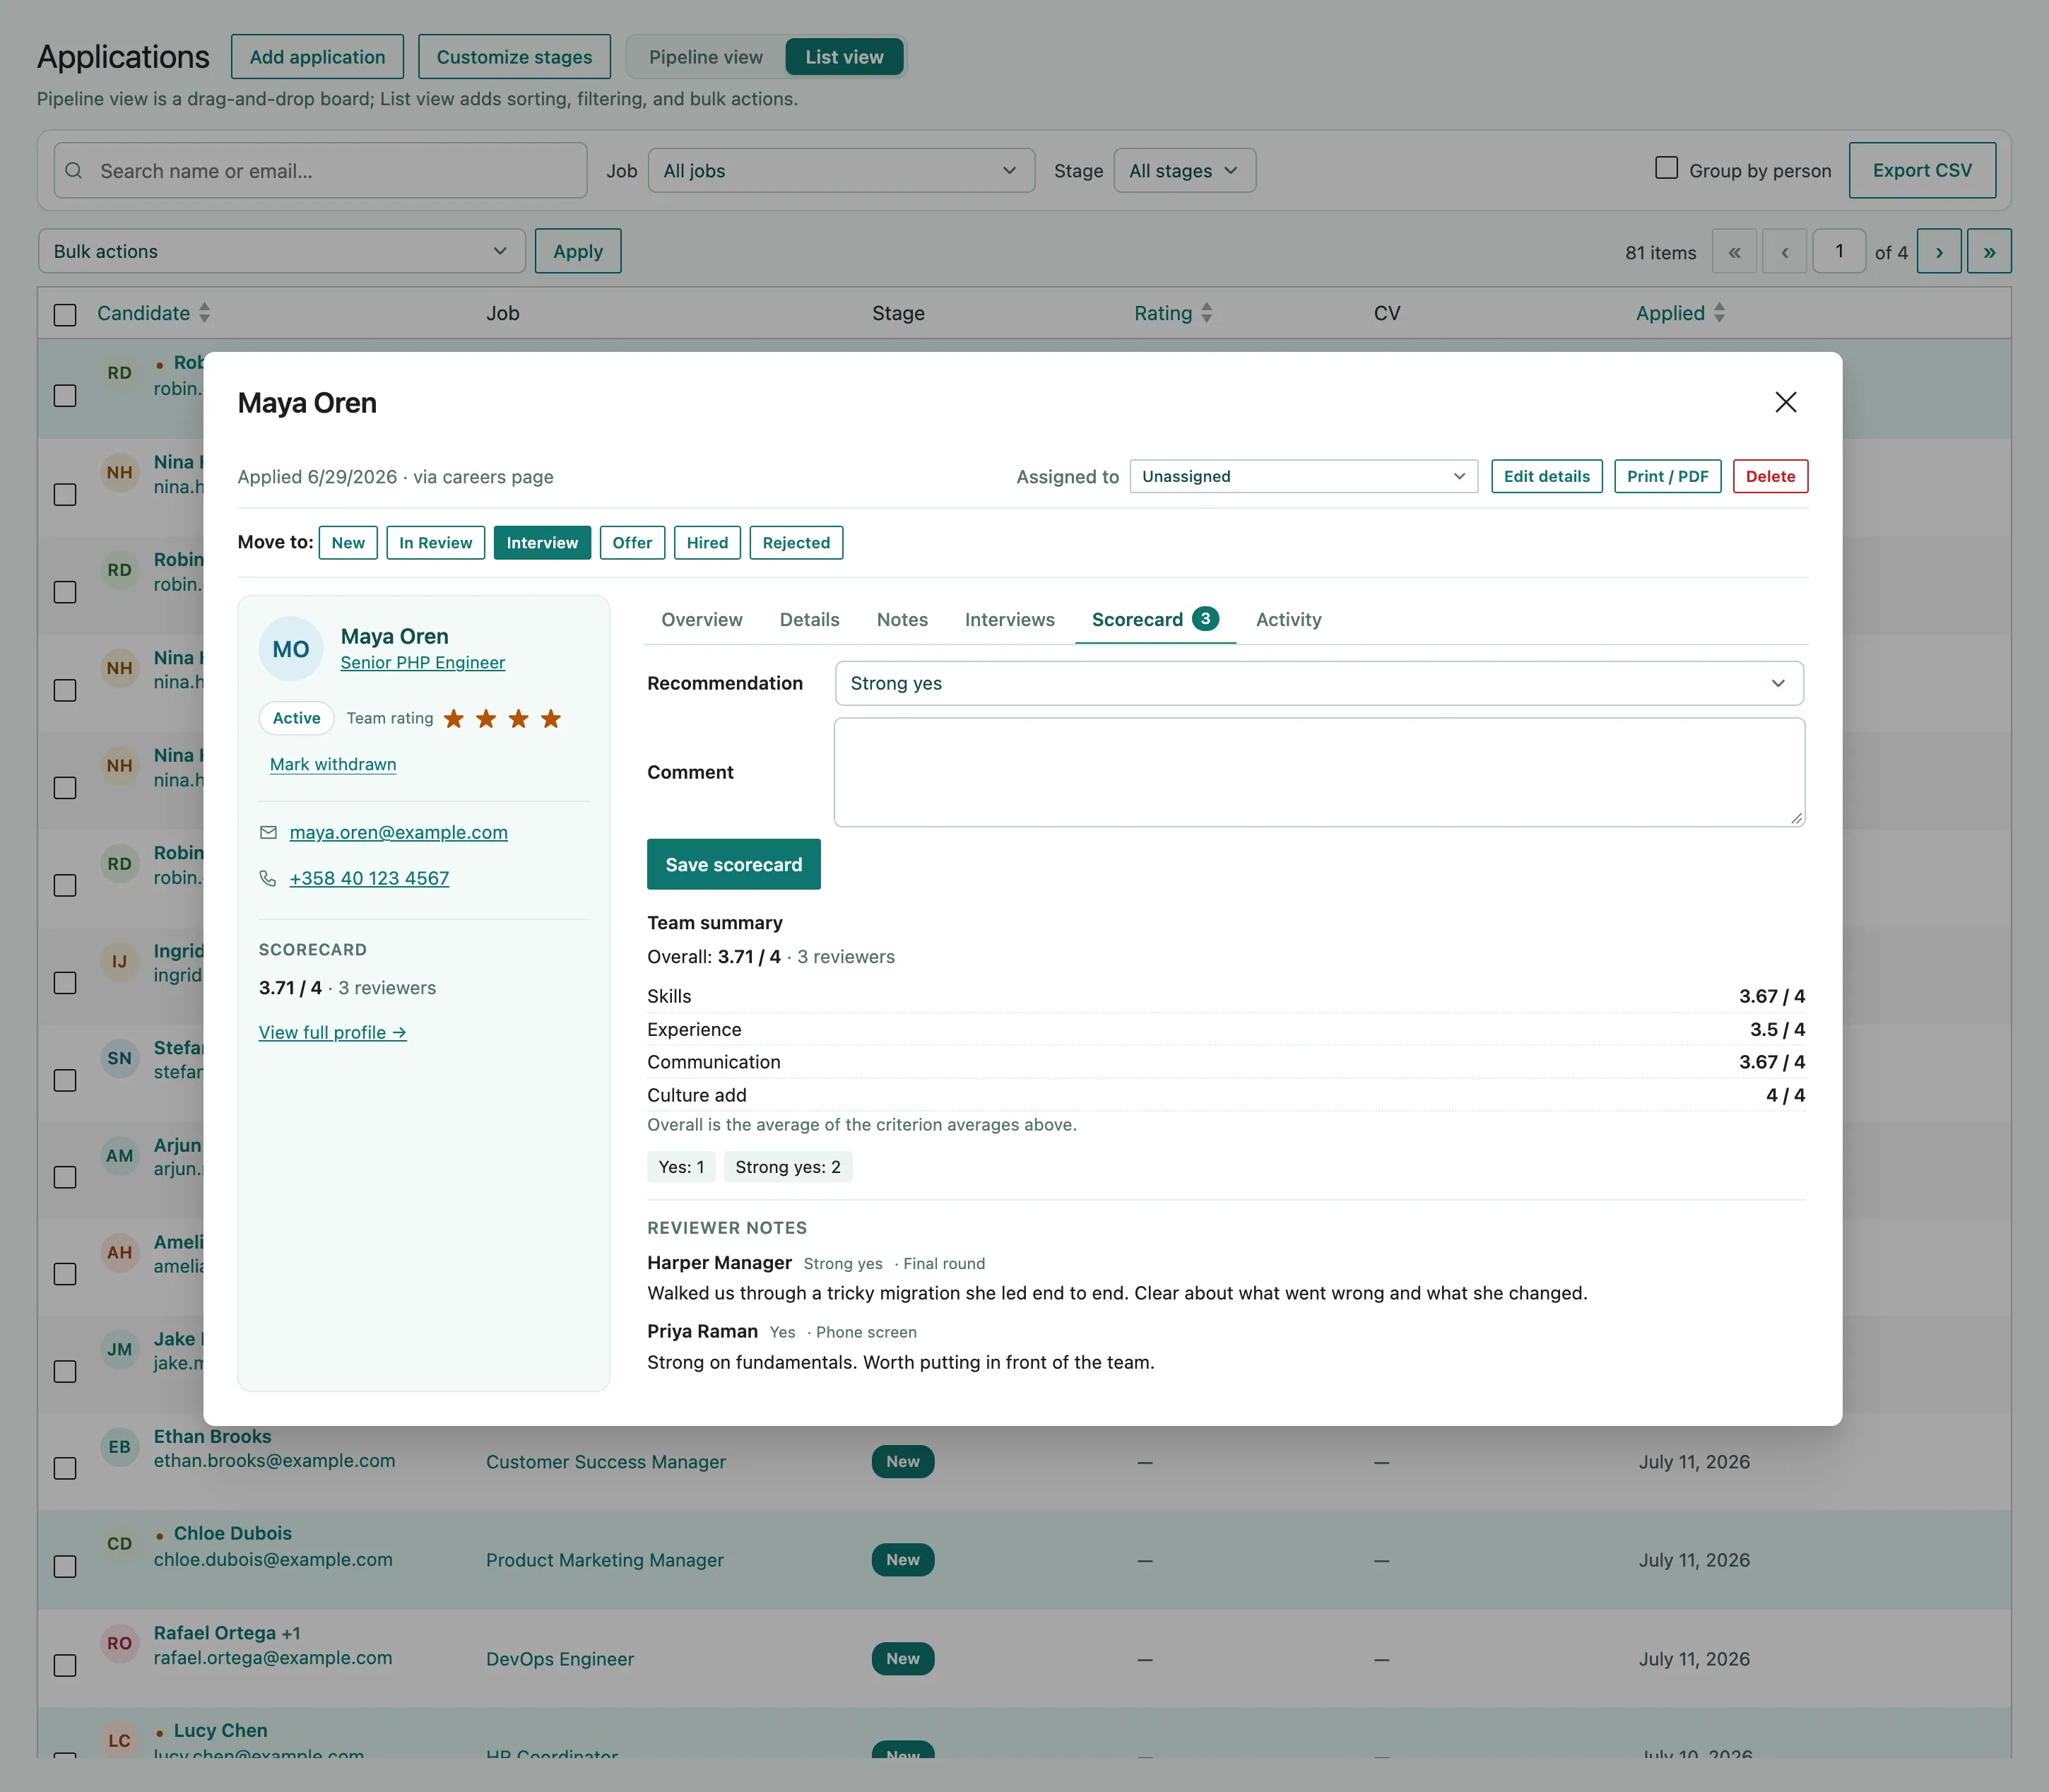The height and width of the screenshot is (1792, 2049).
Task: Switch to the Activity tab
Action: tap(1288, 619)
